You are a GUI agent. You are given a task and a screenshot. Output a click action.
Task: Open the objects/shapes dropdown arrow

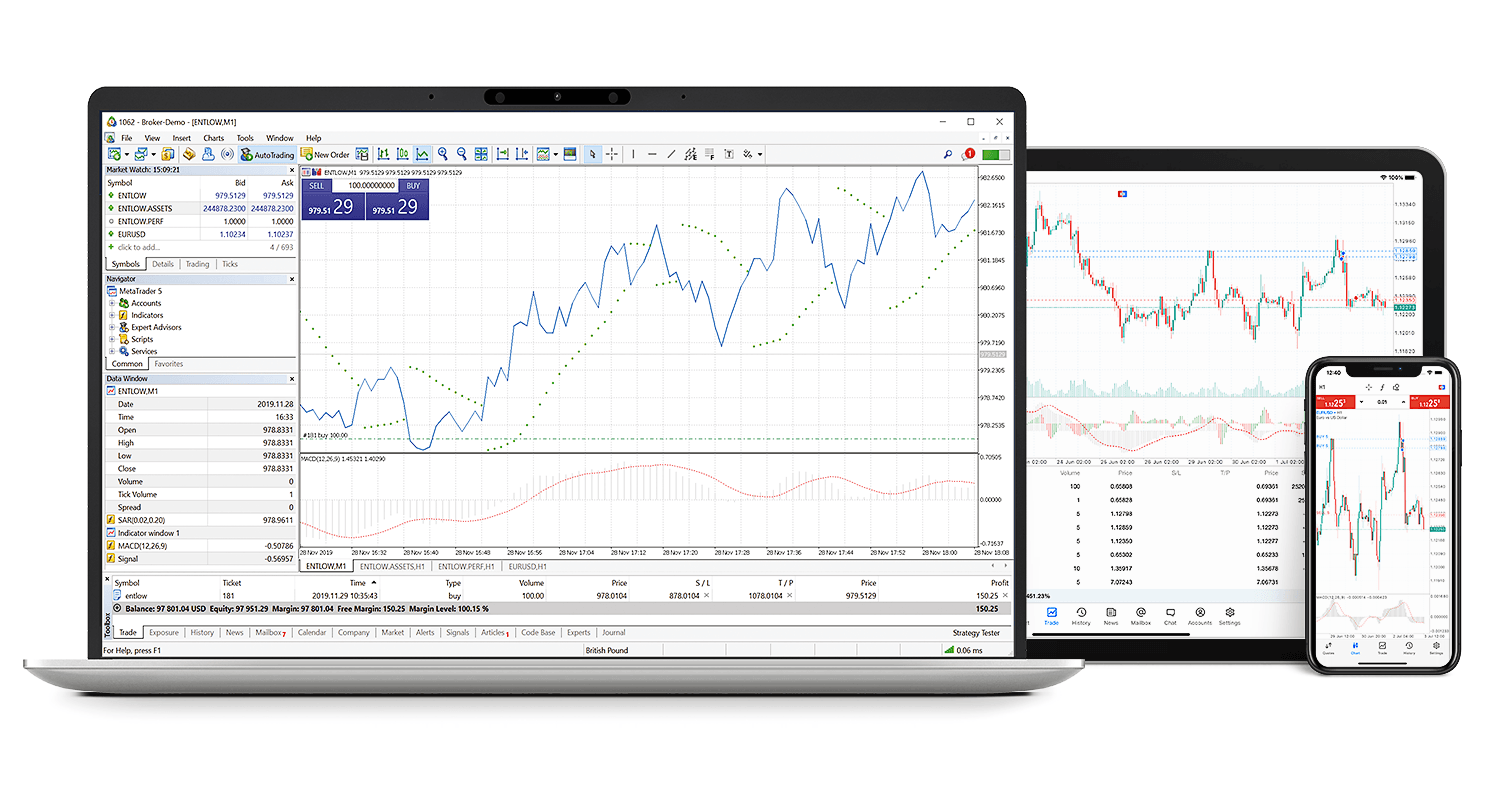point(760,154)
